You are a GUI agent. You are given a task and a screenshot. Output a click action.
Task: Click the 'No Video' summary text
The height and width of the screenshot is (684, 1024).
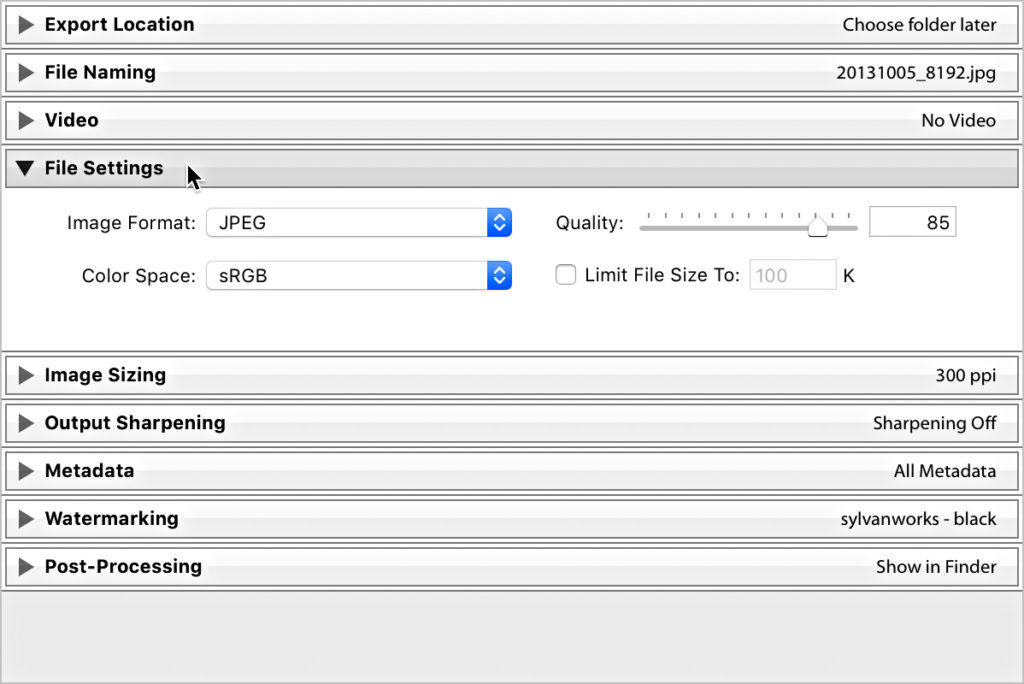coord(959,120)
